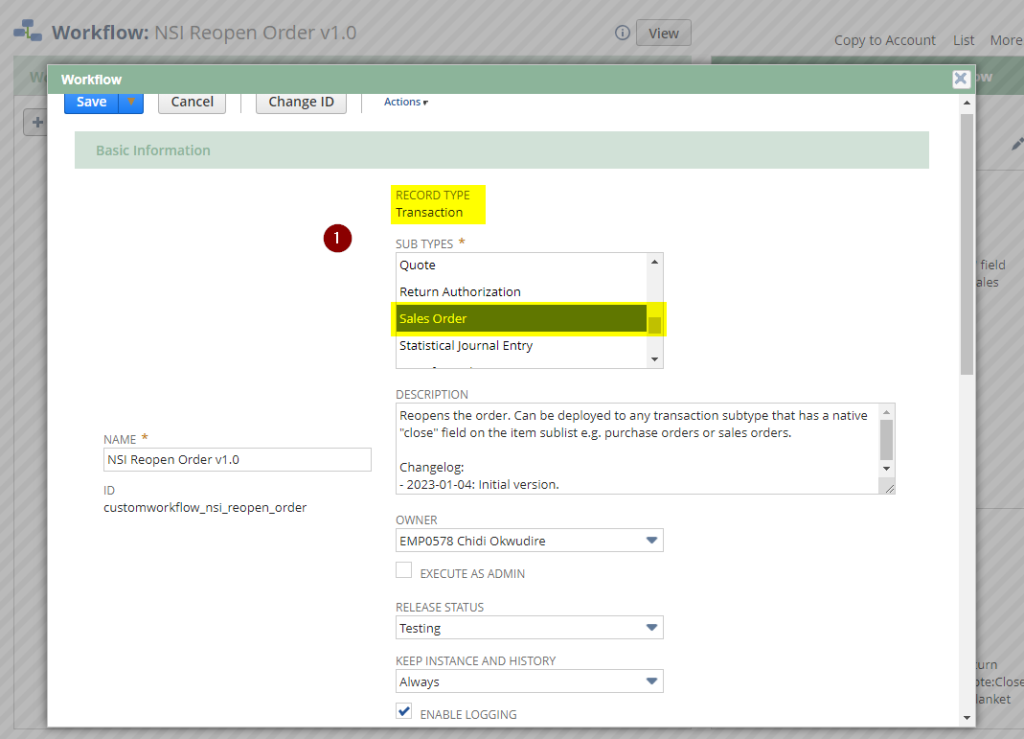Close the Workflow dialog with X
The height and width of the screenshot is (739, 1024).
(x=960, y=79)
